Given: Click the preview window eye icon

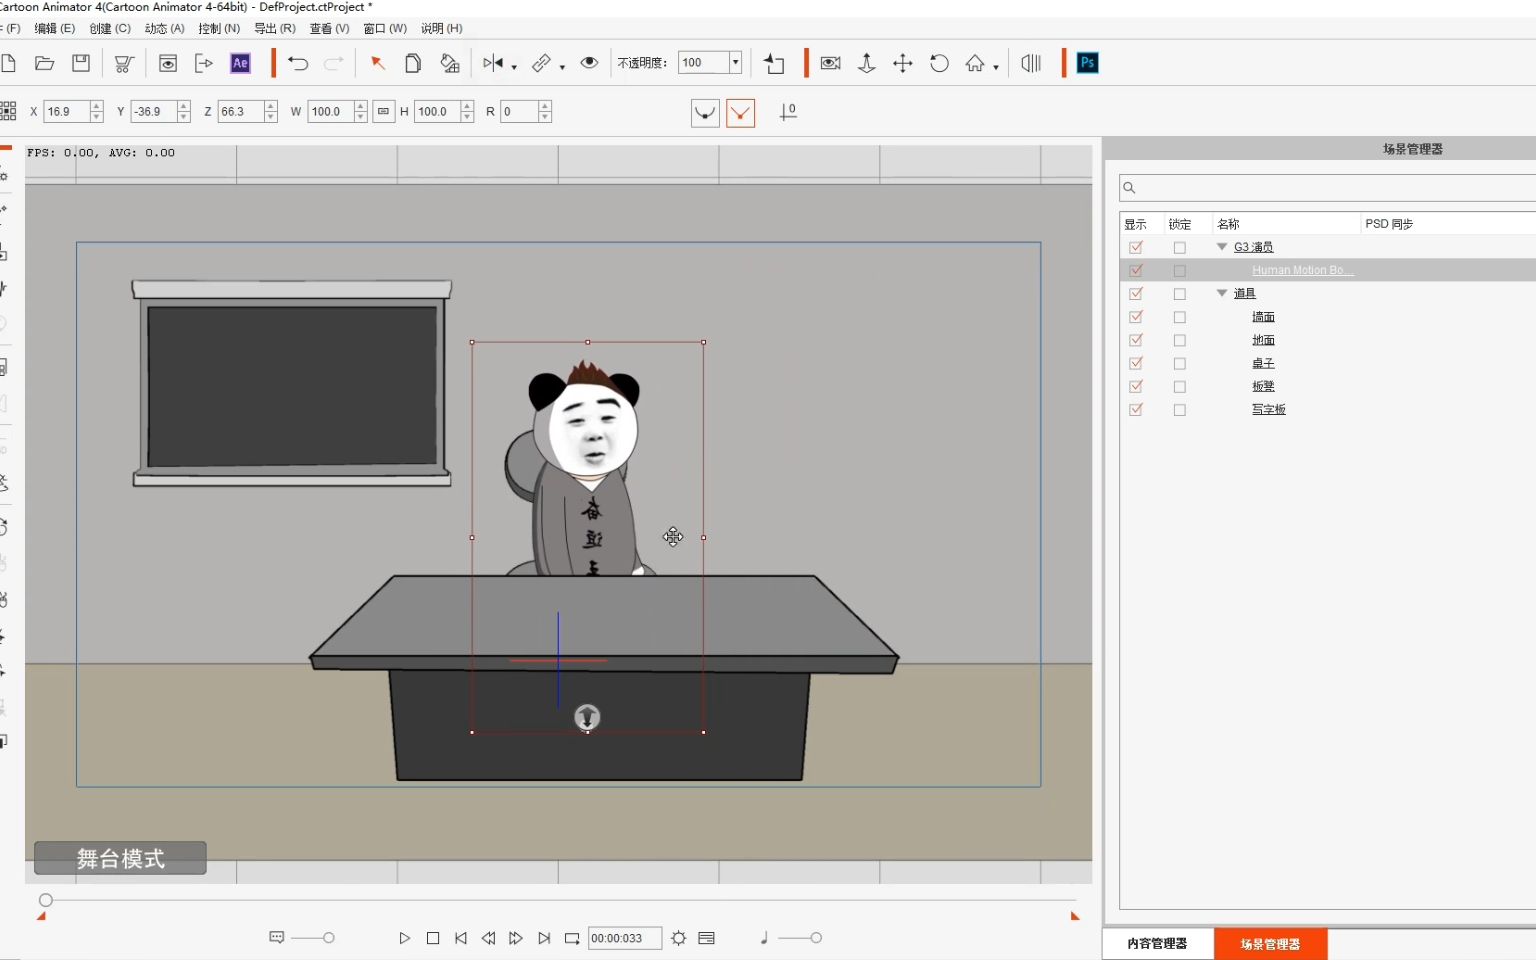Looking at the screenshot, I should coord(168,63).
